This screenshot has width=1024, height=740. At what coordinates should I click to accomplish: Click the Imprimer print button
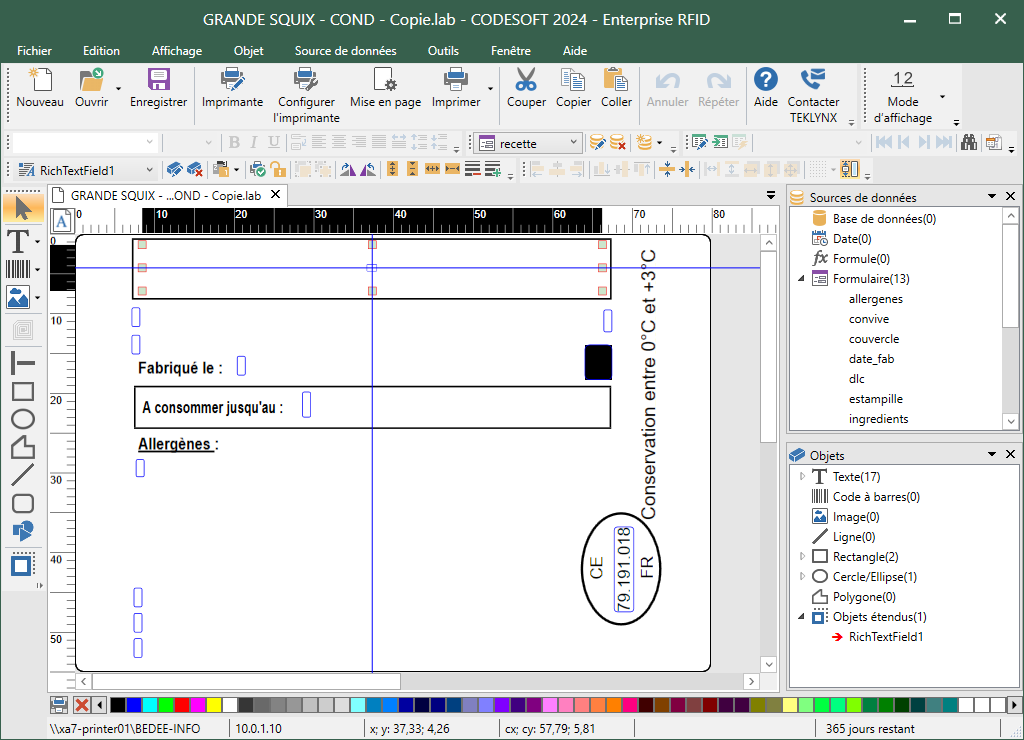tap(456, 80)
